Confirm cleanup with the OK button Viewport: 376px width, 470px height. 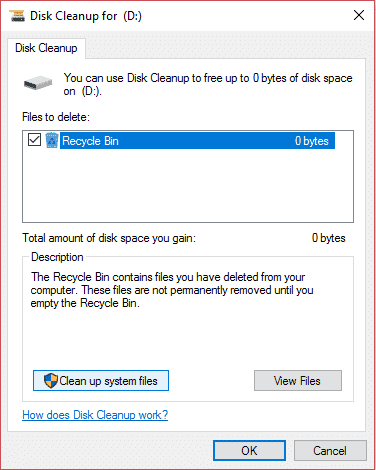click(249, 451)
